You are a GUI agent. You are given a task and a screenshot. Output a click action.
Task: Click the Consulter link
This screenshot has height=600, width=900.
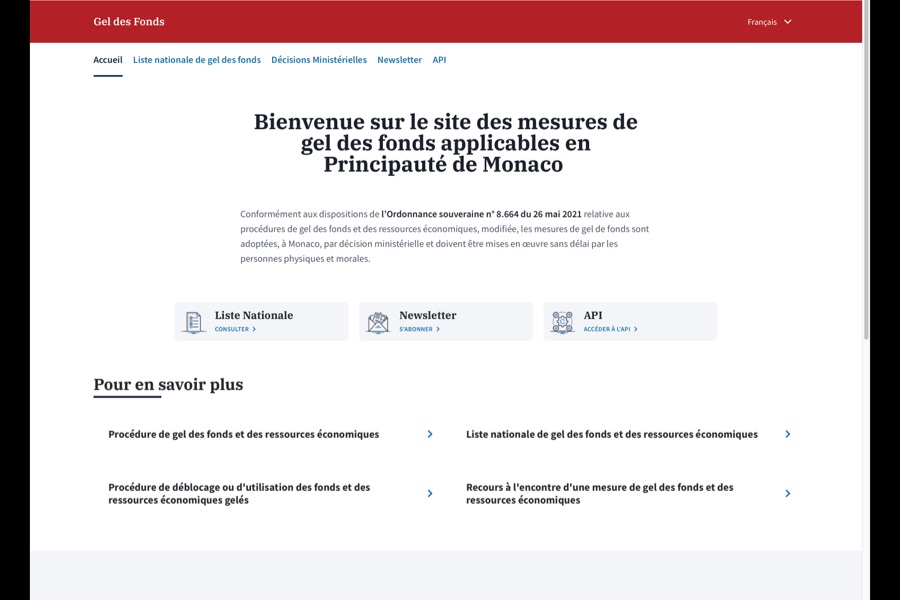pyautogui.click(x=235, y=329)
